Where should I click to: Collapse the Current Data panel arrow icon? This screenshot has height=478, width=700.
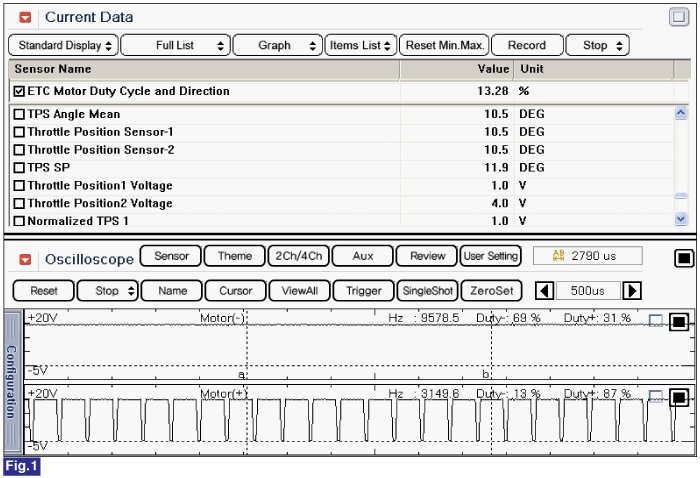(x=25, y=17)
